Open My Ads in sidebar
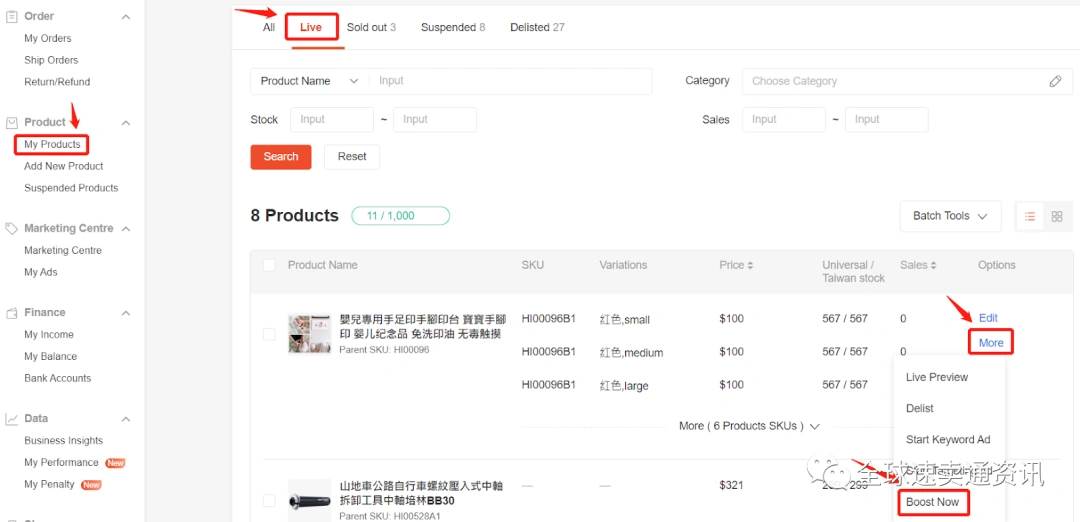Screen dimensions: 1080x522 [x=41, y=273]
